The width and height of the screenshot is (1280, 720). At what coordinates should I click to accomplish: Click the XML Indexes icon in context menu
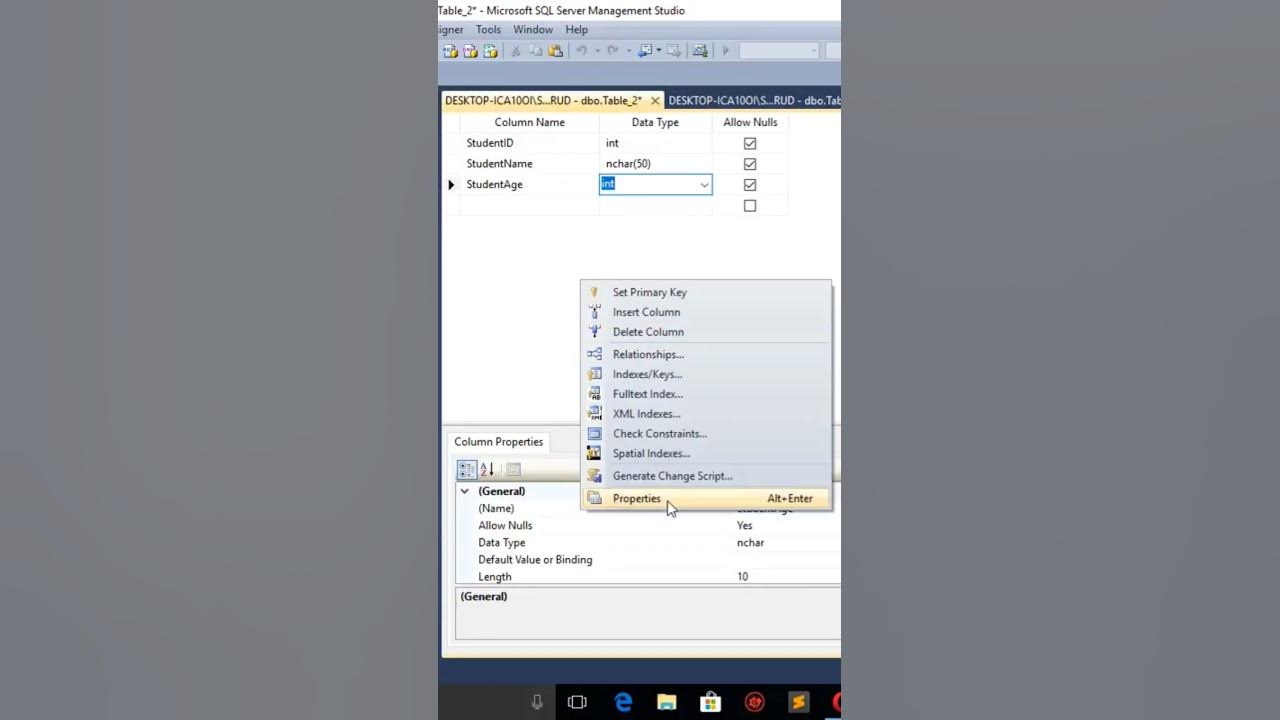(x=594, y=413)
